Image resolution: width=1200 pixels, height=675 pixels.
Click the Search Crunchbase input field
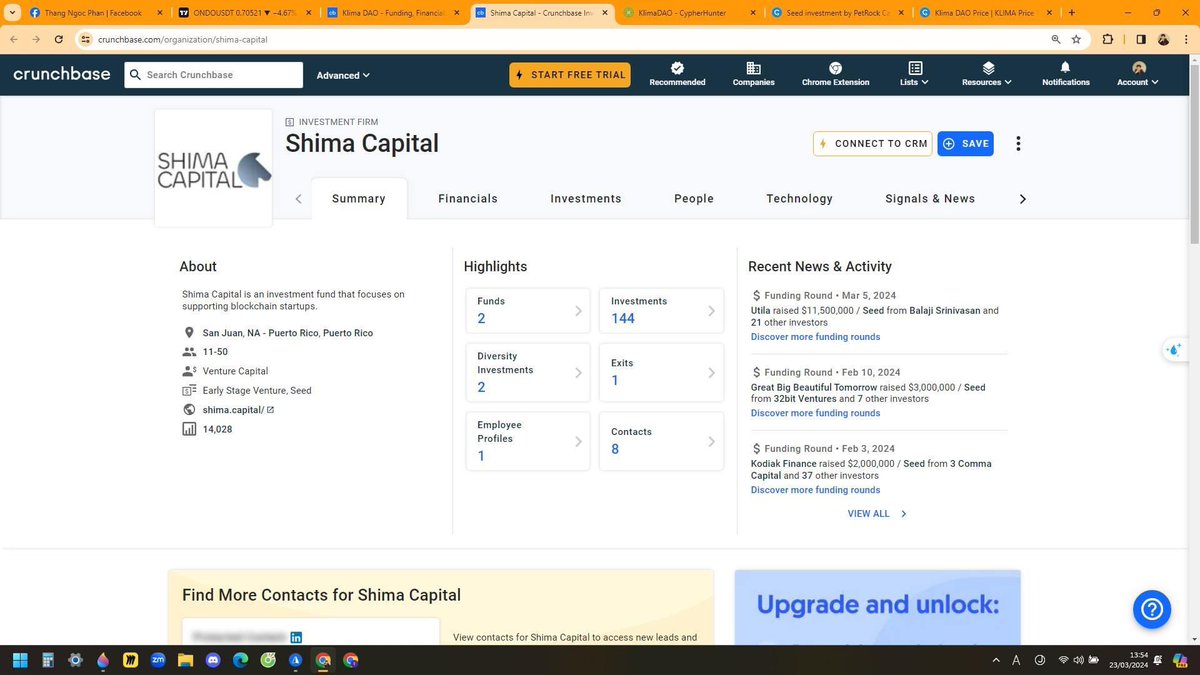tap(213, 75)
